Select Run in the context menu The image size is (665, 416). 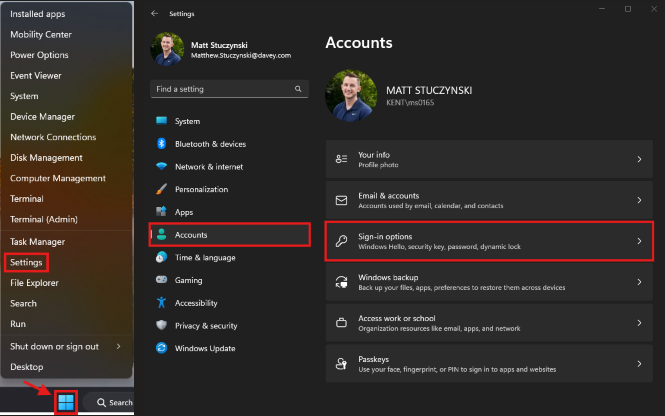tap(18, 324)
